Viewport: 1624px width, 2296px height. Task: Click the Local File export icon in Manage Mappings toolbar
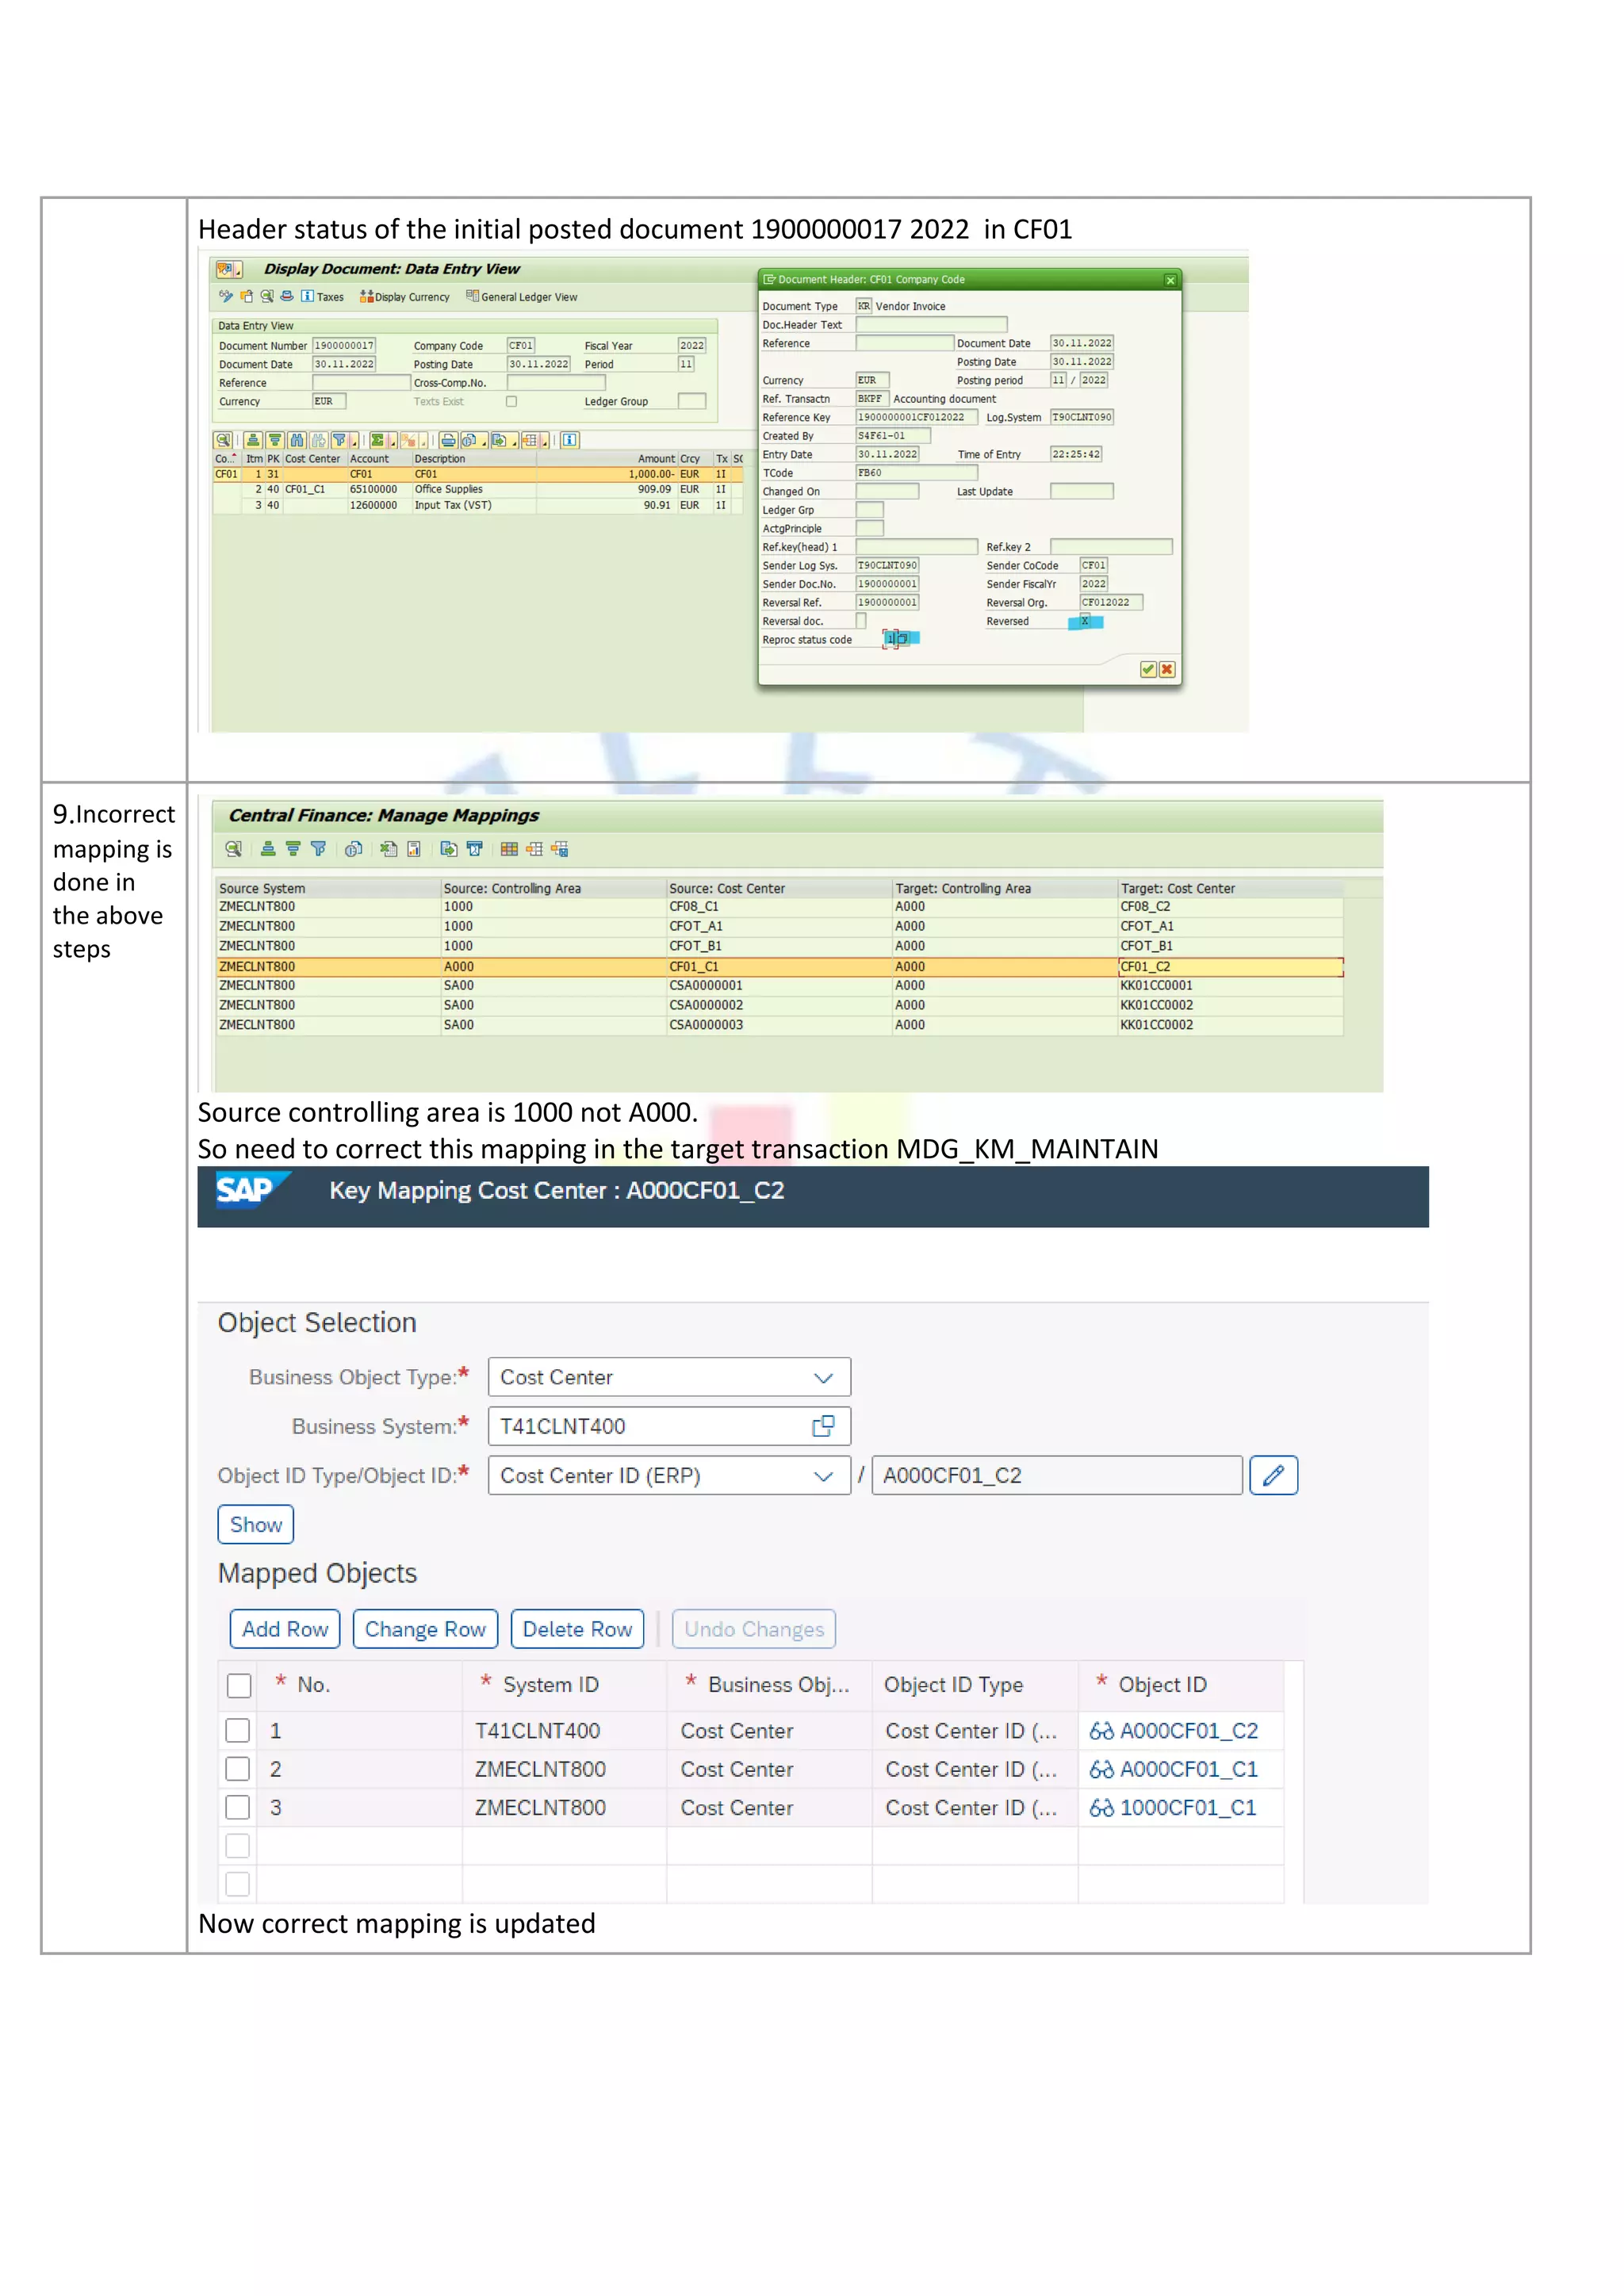point(449,849)
